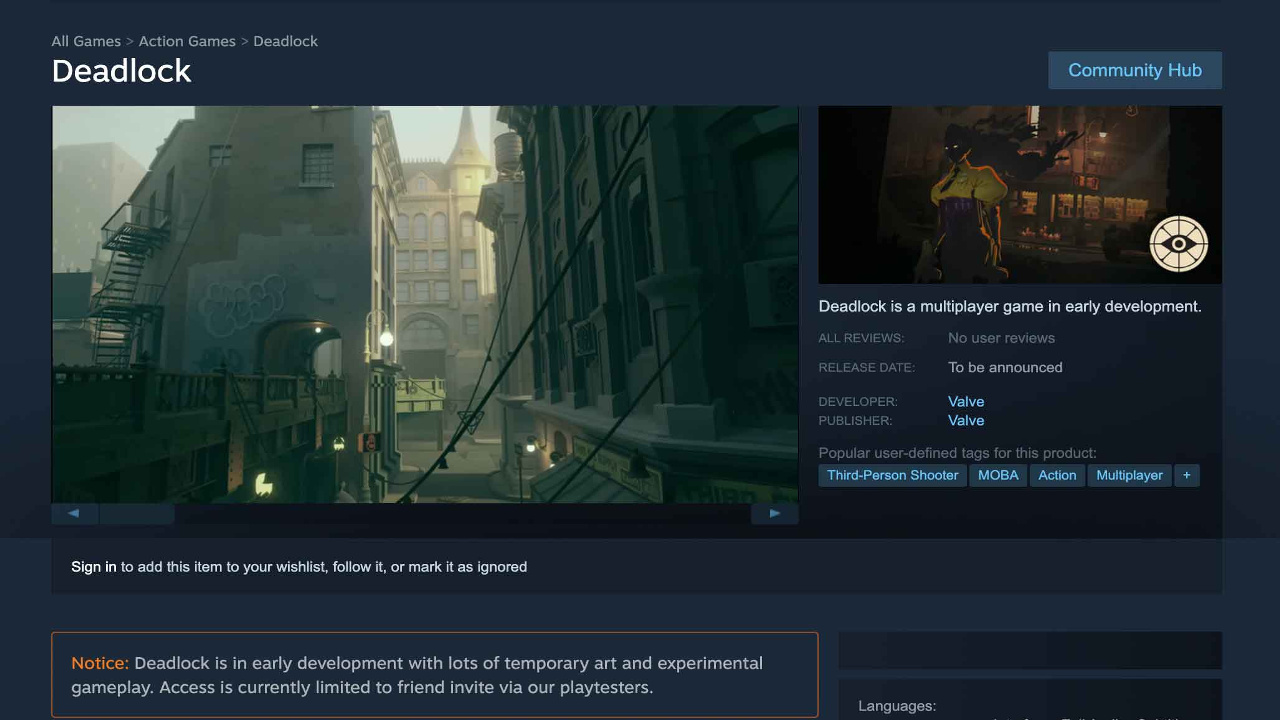
Task: Click the Sign in link
Action: pos(93,566)
